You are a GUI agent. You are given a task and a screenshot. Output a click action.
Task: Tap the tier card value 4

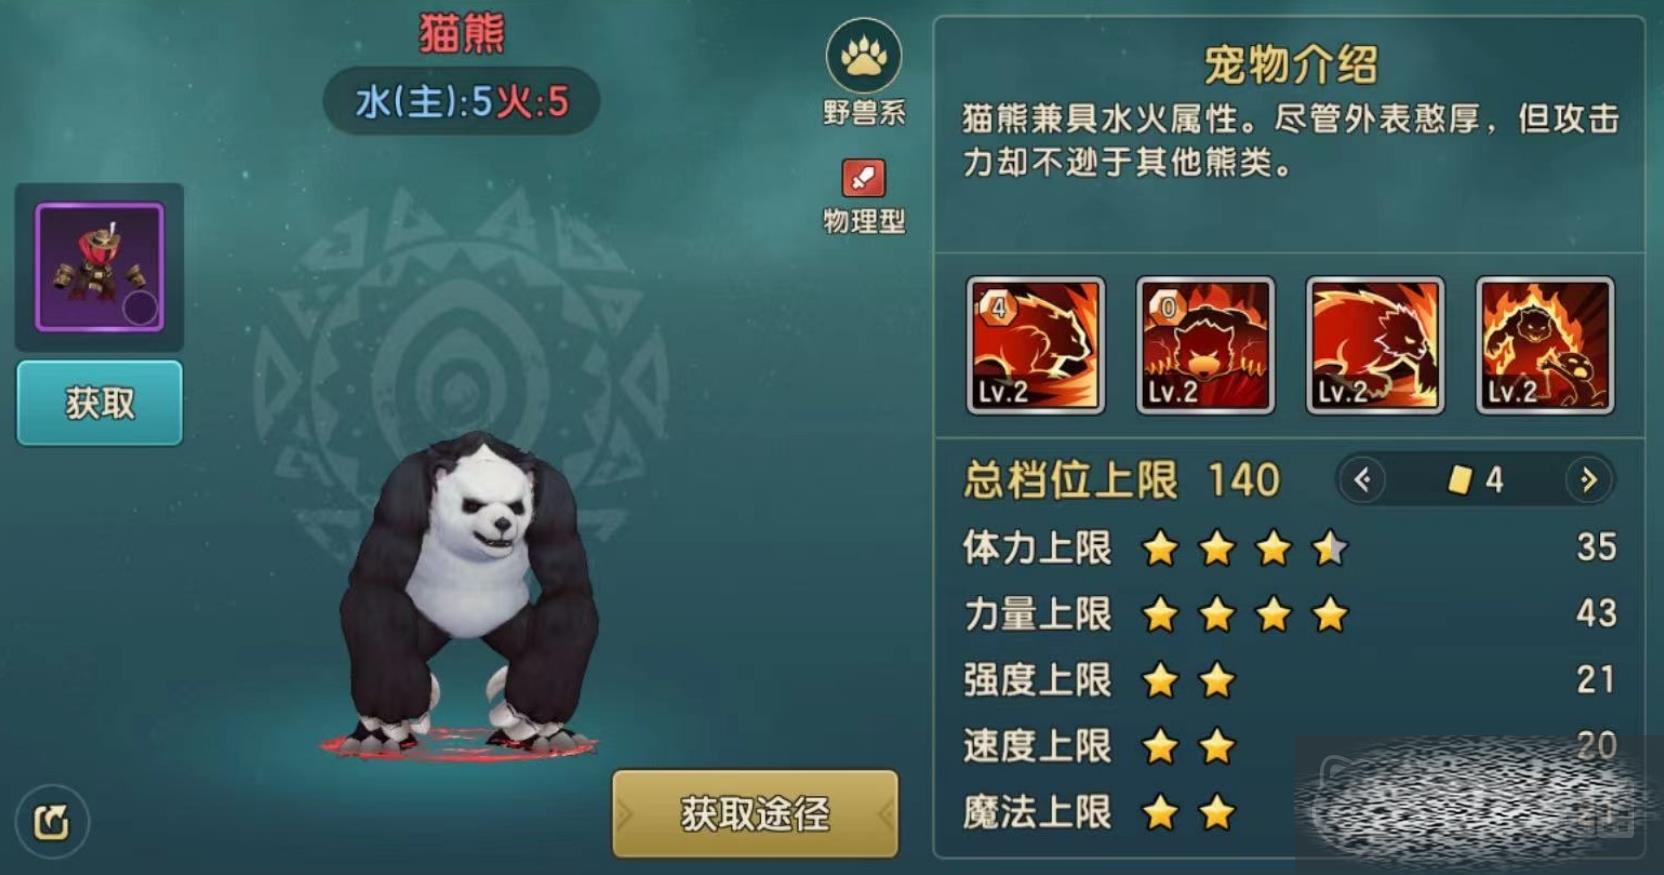(x=1476, y=480)
